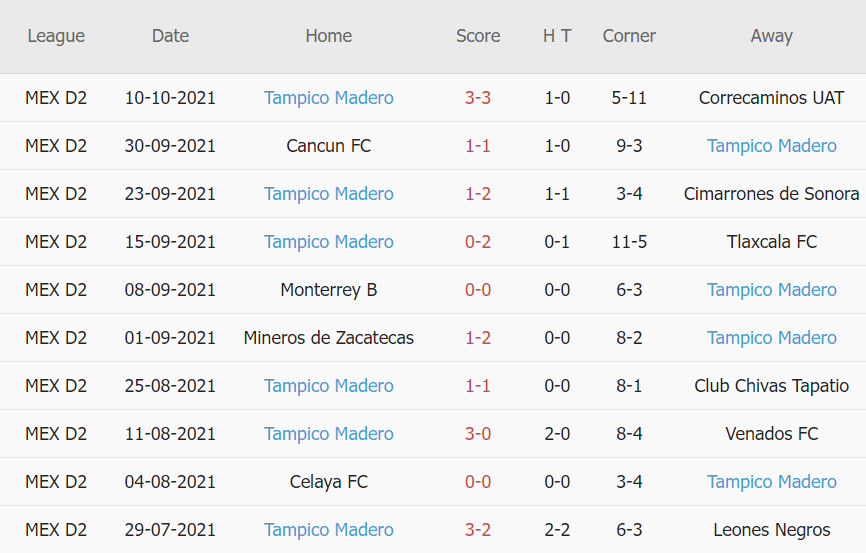Select Cimarrones de Sonora team name
This screenshot has height=553, width=866.
click(x=771, y=194)
